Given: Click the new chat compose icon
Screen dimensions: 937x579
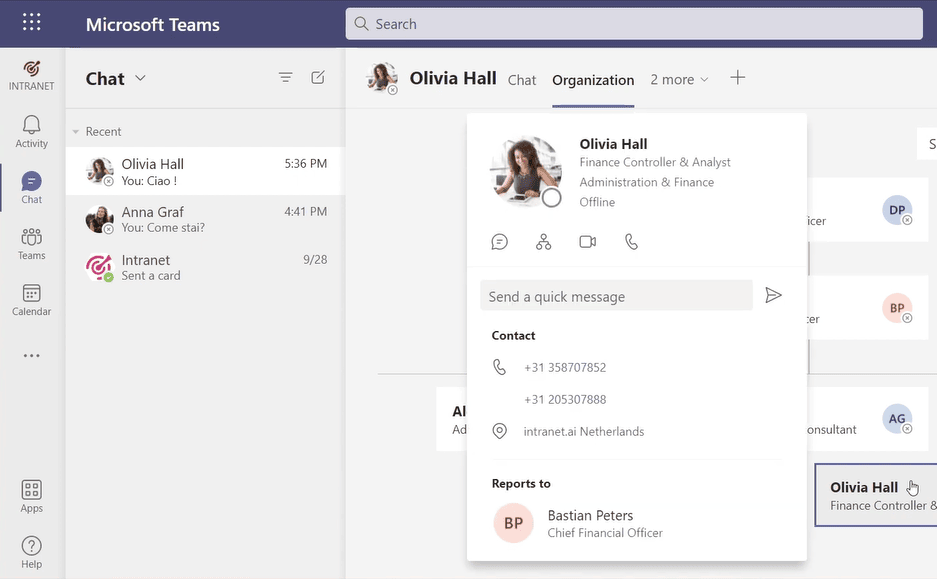Looking at the screenshot, I should point(318,78).
